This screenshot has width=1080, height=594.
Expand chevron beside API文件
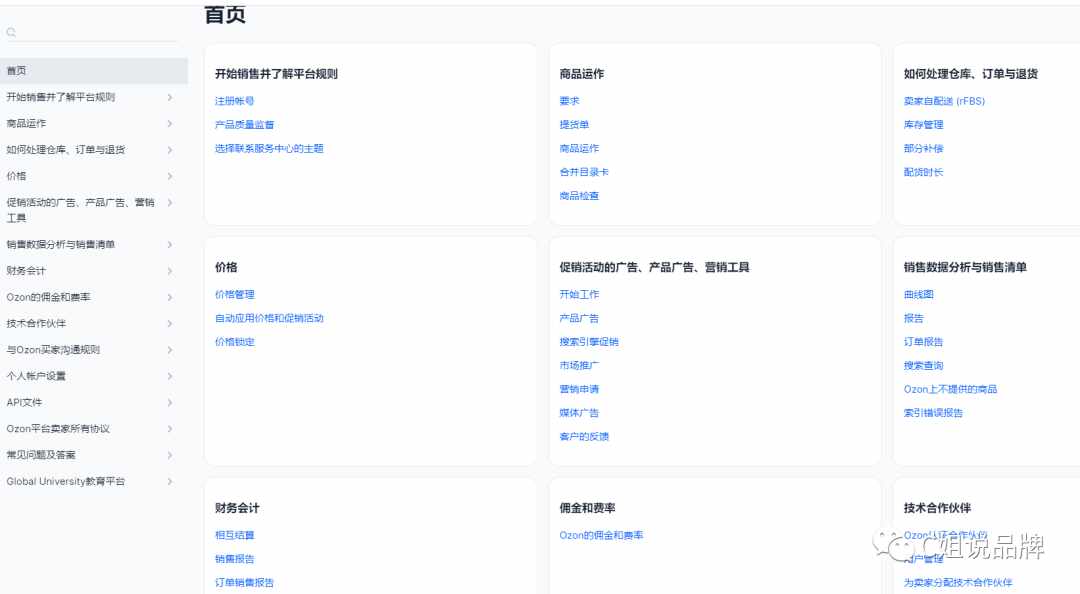[169, 402]
